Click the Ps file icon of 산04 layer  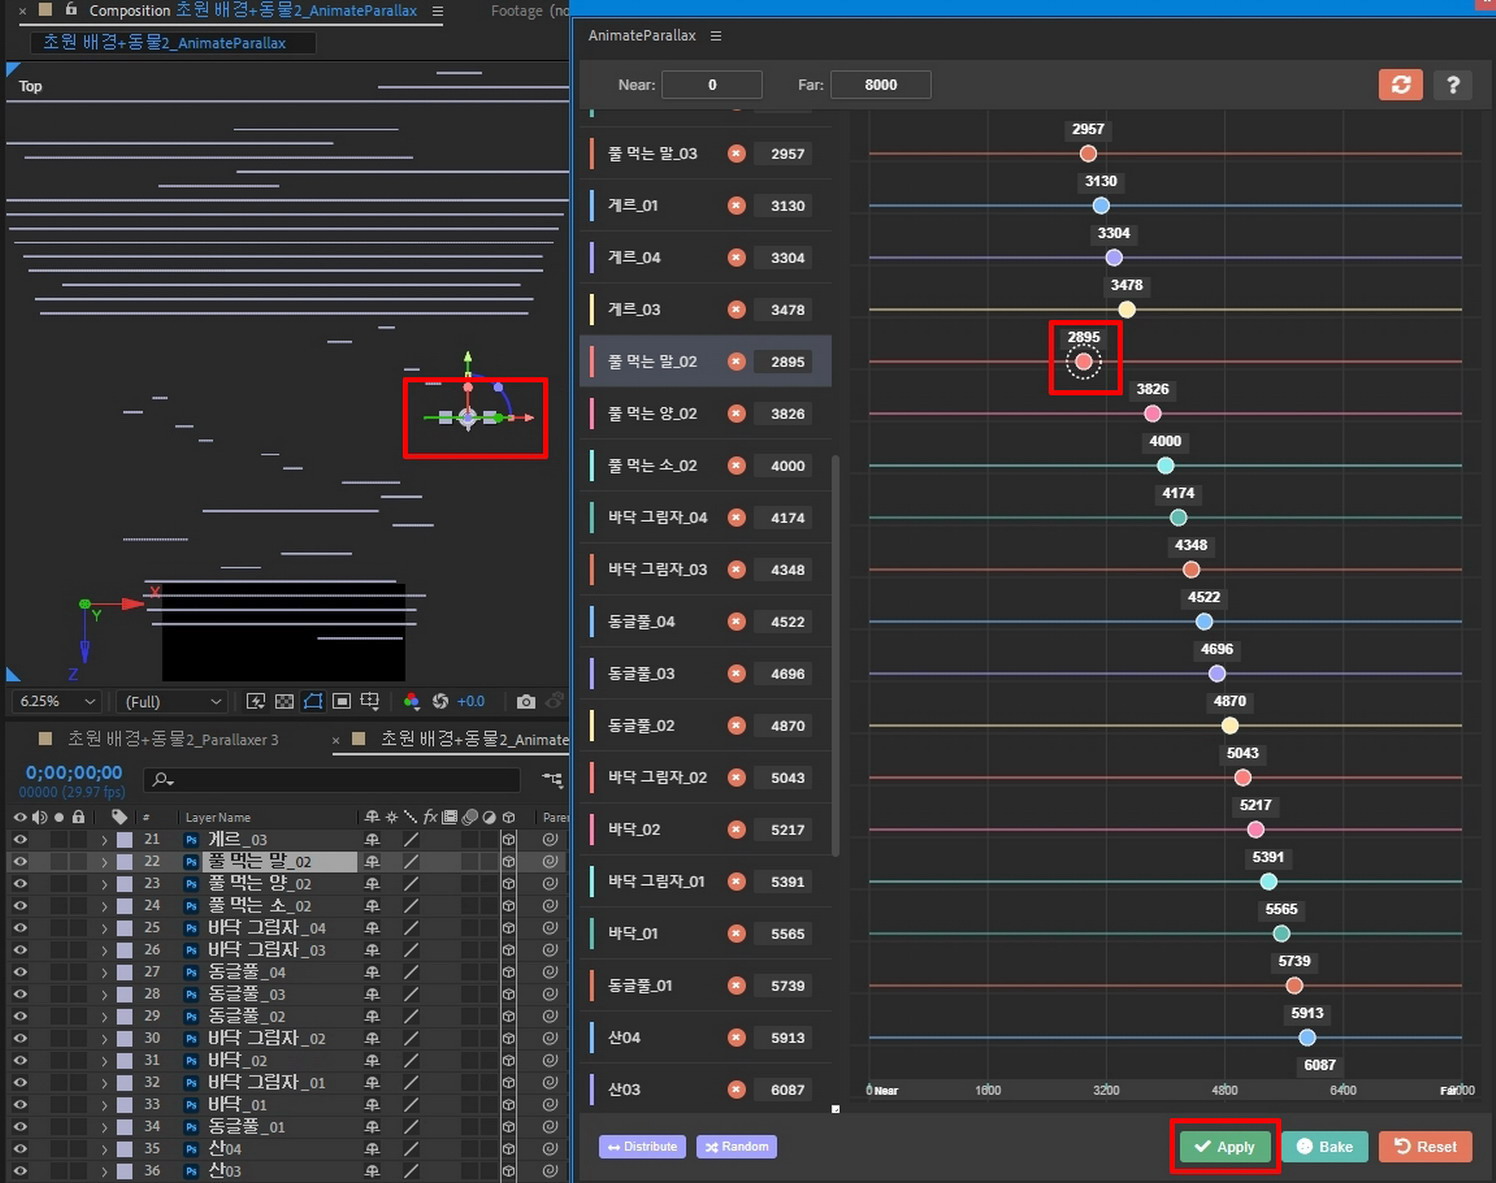point(191,1149)
